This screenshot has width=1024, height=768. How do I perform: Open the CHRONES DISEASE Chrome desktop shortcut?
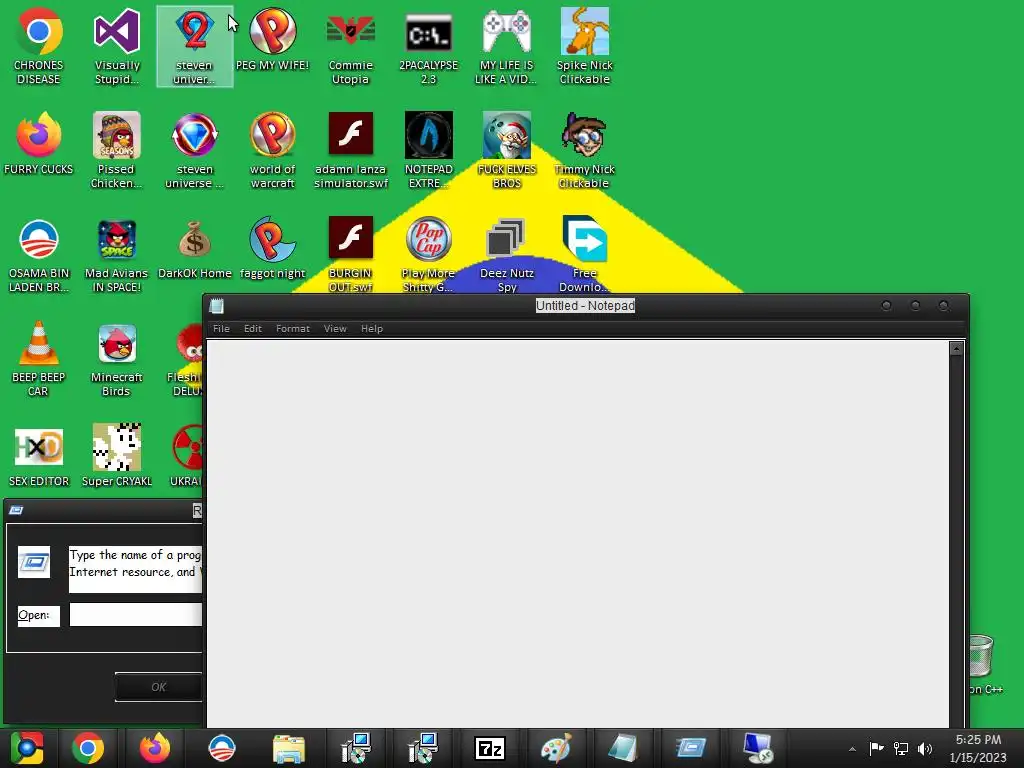pos(39,46)
